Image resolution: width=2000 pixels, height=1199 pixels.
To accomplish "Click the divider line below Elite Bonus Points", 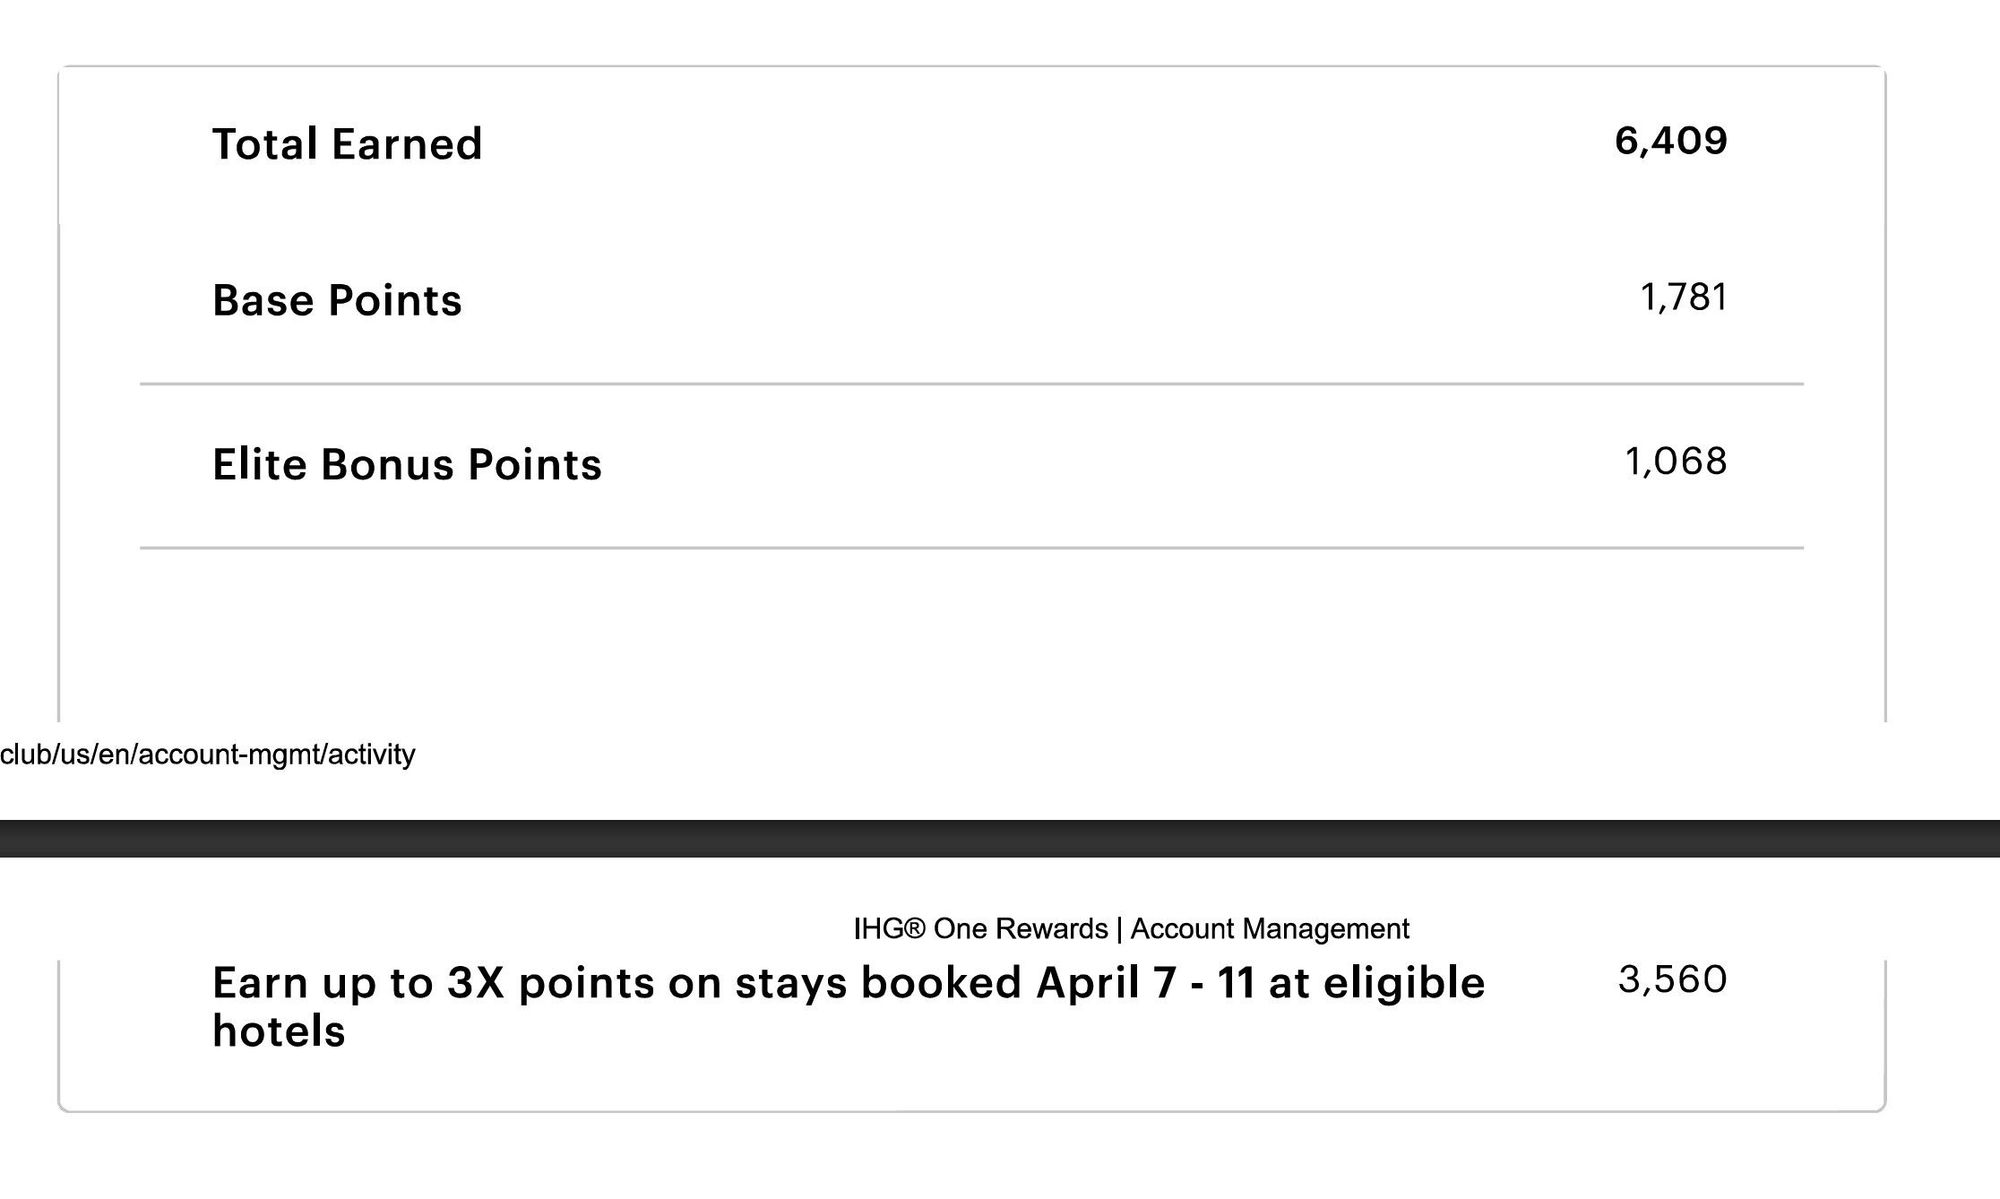I will 970,548.
